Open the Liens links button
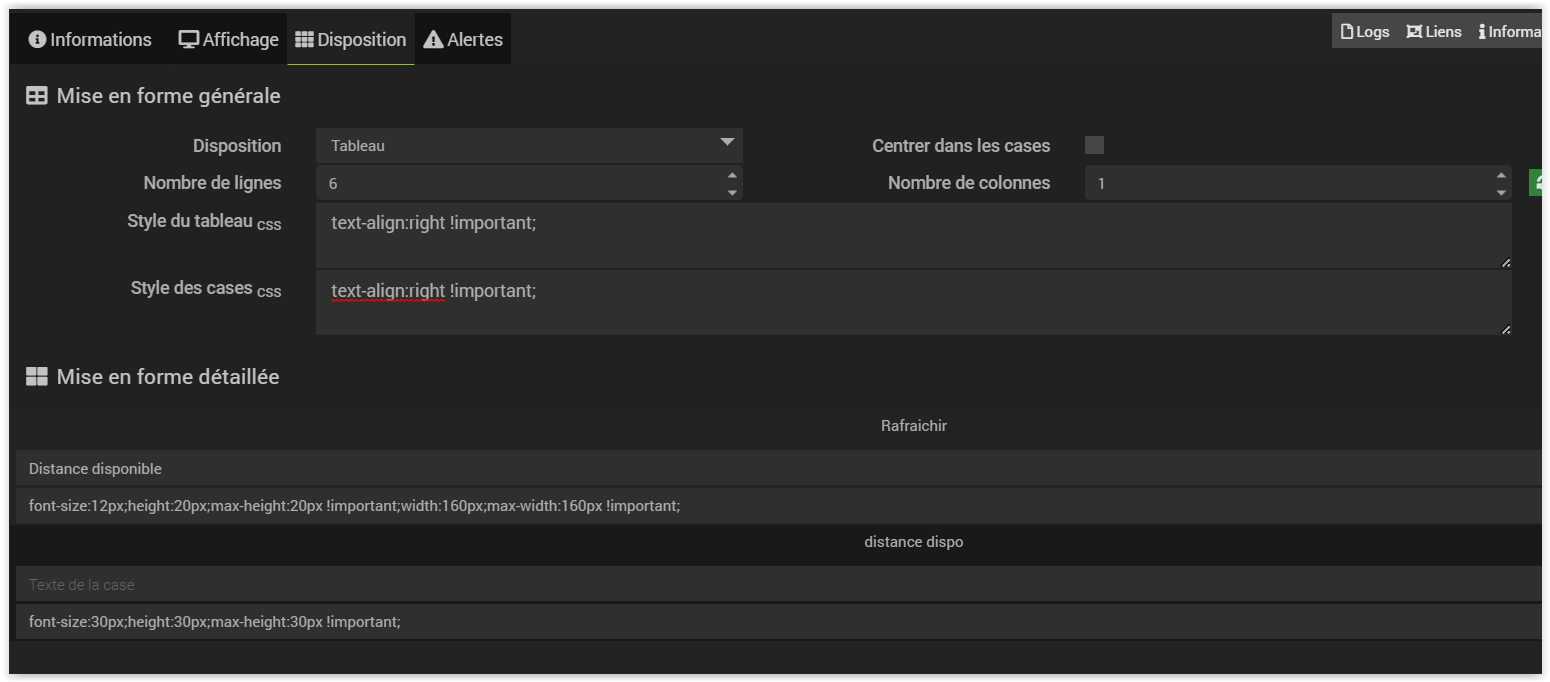This screenshot has width=1550, height=682. coord(1433,32)
